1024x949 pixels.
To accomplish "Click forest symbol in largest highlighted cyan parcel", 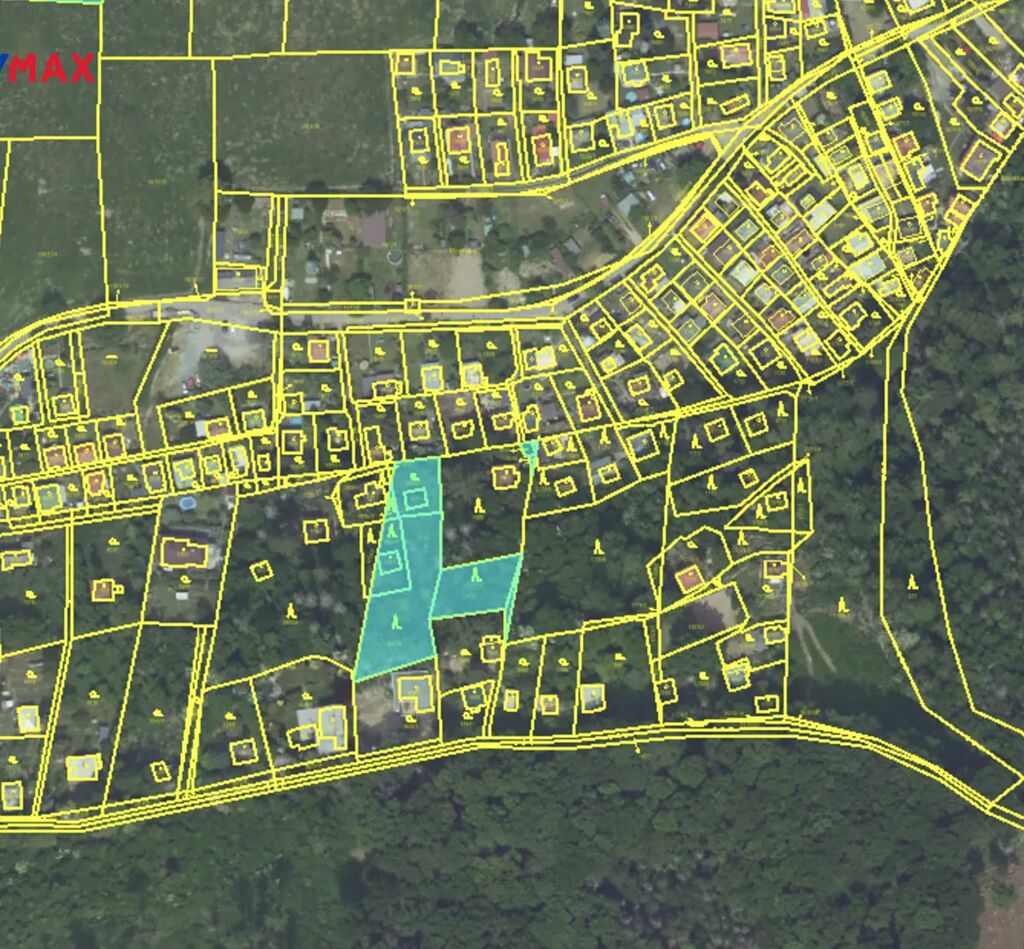I will (x=397, y=622).
